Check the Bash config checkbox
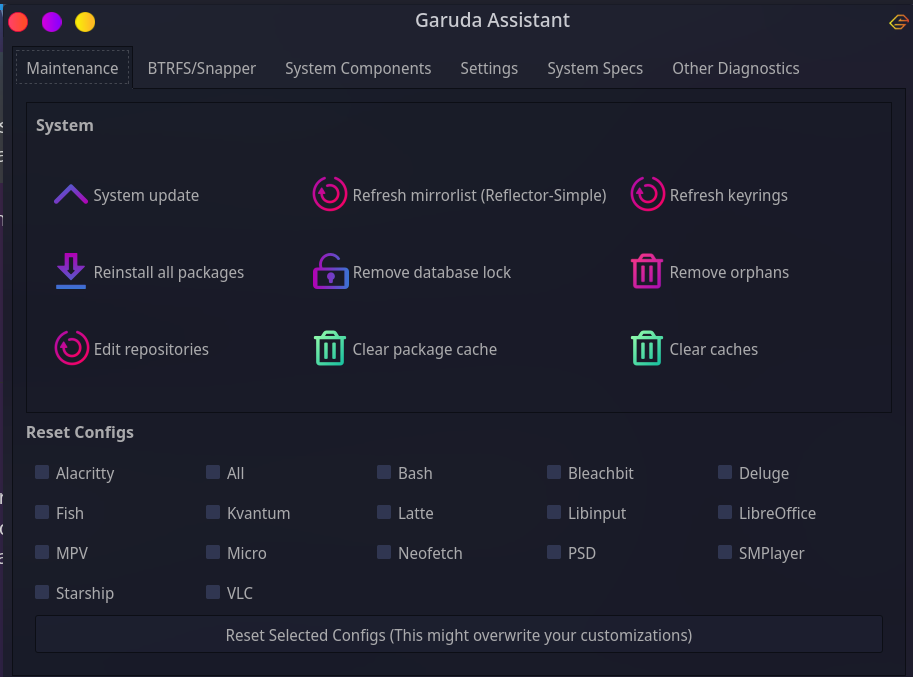Image resolution: width=913 pixels, height=677 pixels. click(x=384, y=472)
